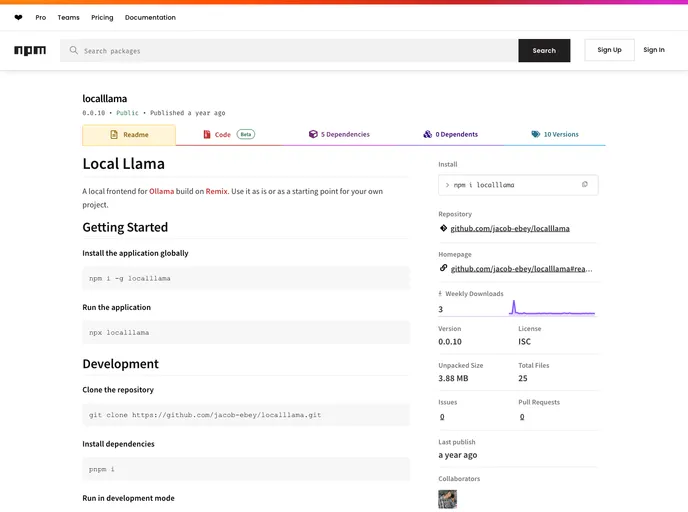
Task: Click the heart icon in top bar
Action: coord(18,18)
